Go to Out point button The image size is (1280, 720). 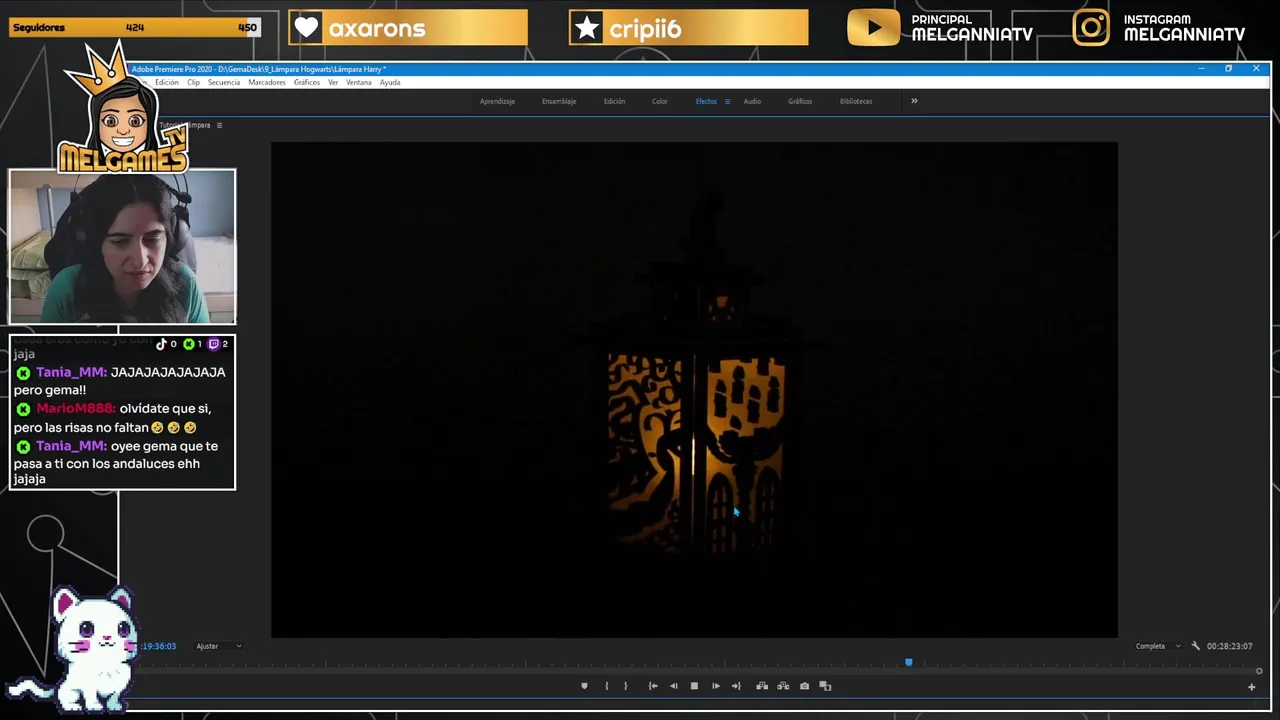pos(736,686)
